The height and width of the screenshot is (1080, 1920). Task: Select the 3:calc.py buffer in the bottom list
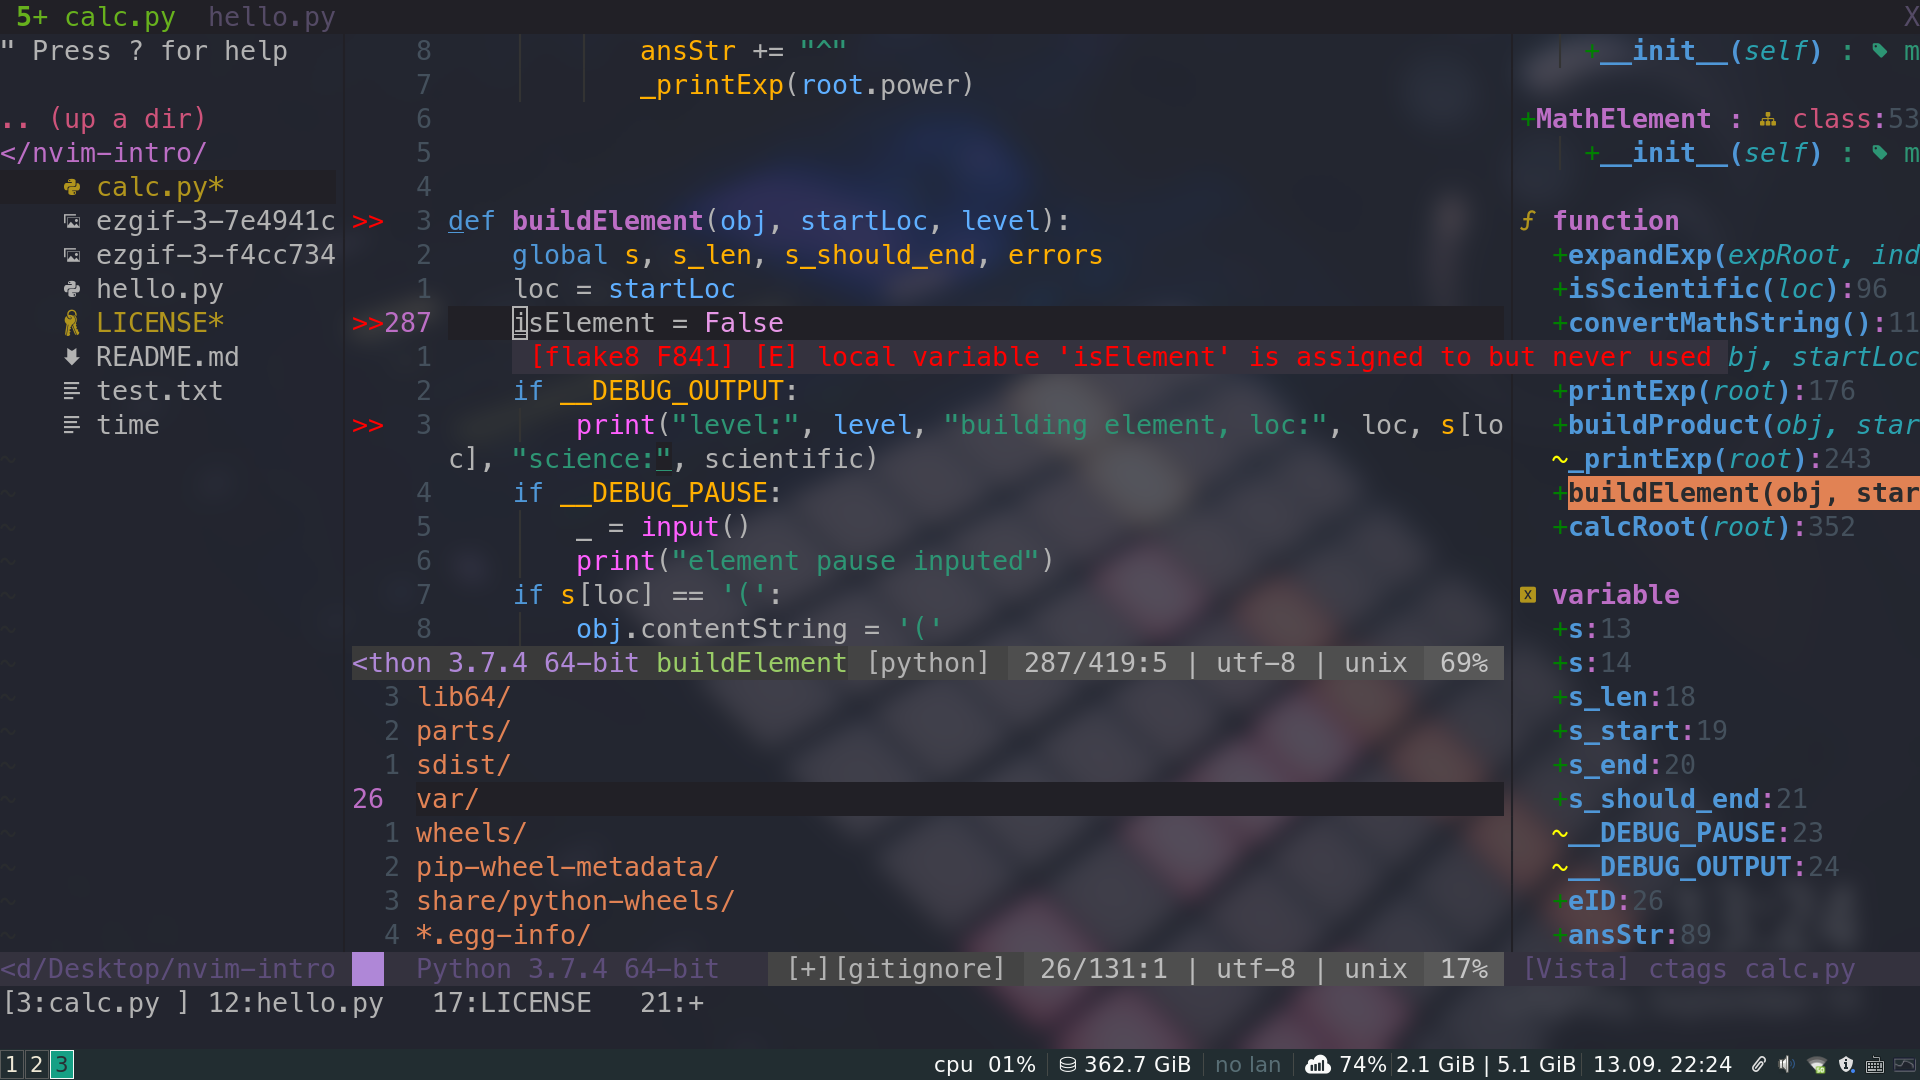click(x=96, y=1003)
